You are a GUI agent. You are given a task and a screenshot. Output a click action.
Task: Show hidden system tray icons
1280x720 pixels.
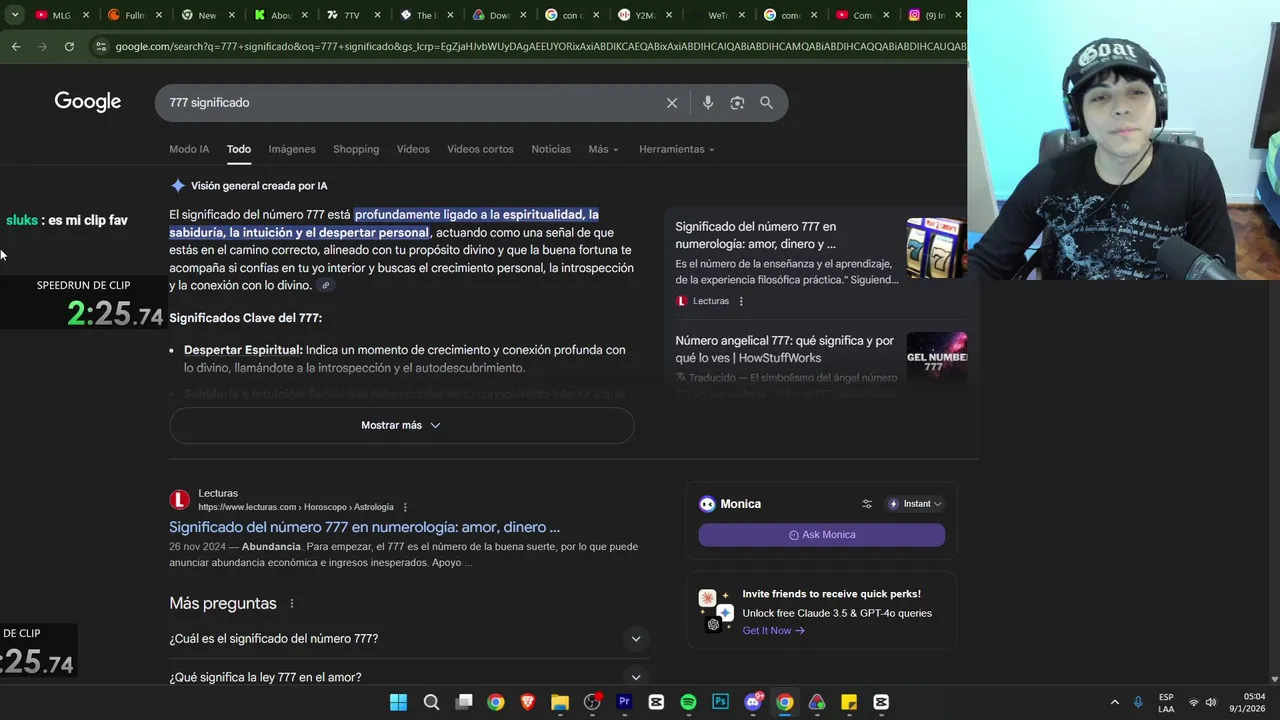[1114, 702]
